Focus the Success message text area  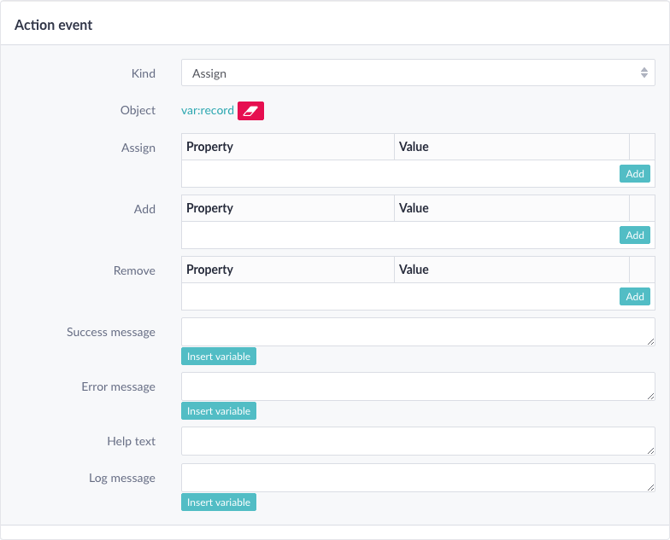[x=417, y=332]
